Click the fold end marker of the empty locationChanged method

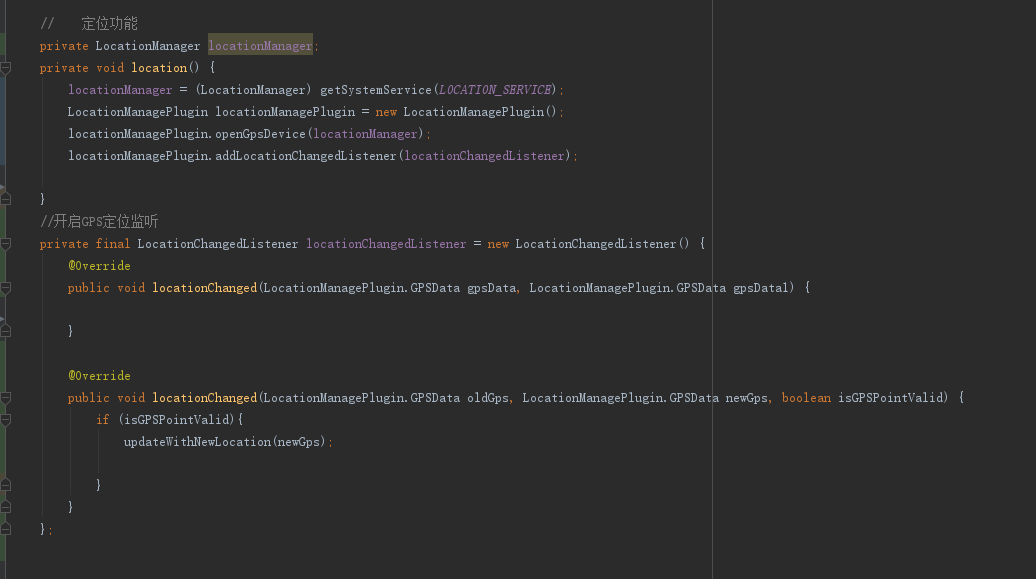(5, 330)
